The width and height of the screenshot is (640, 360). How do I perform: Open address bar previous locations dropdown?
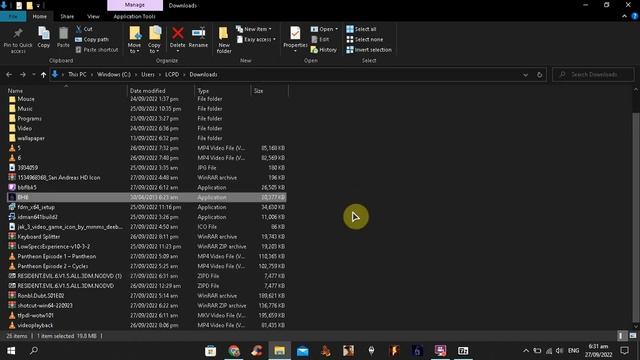tap(526, 75)
